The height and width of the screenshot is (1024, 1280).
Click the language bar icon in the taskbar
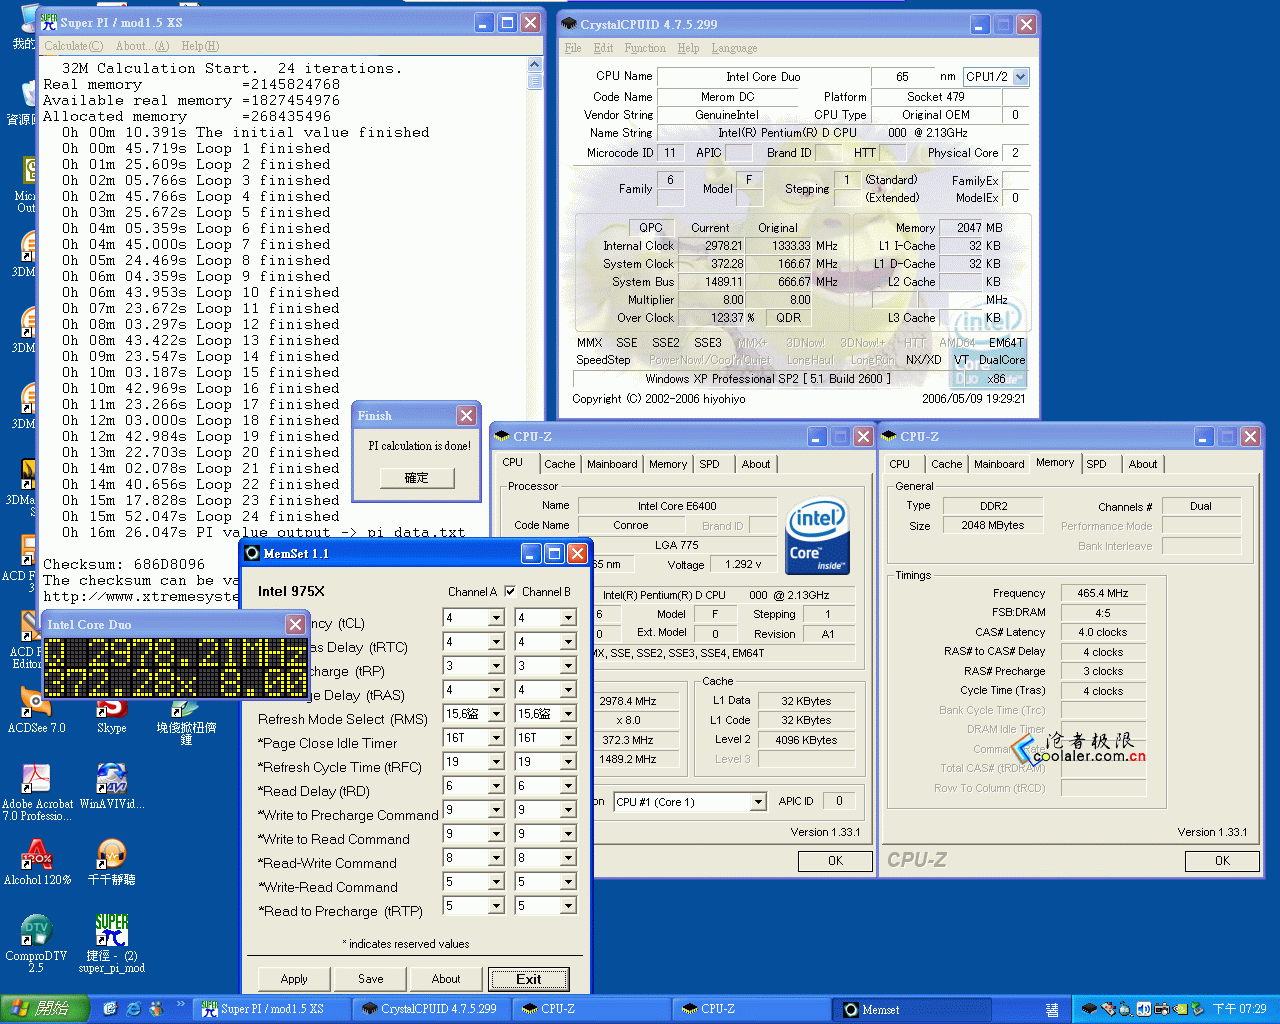(1051, 1010)
